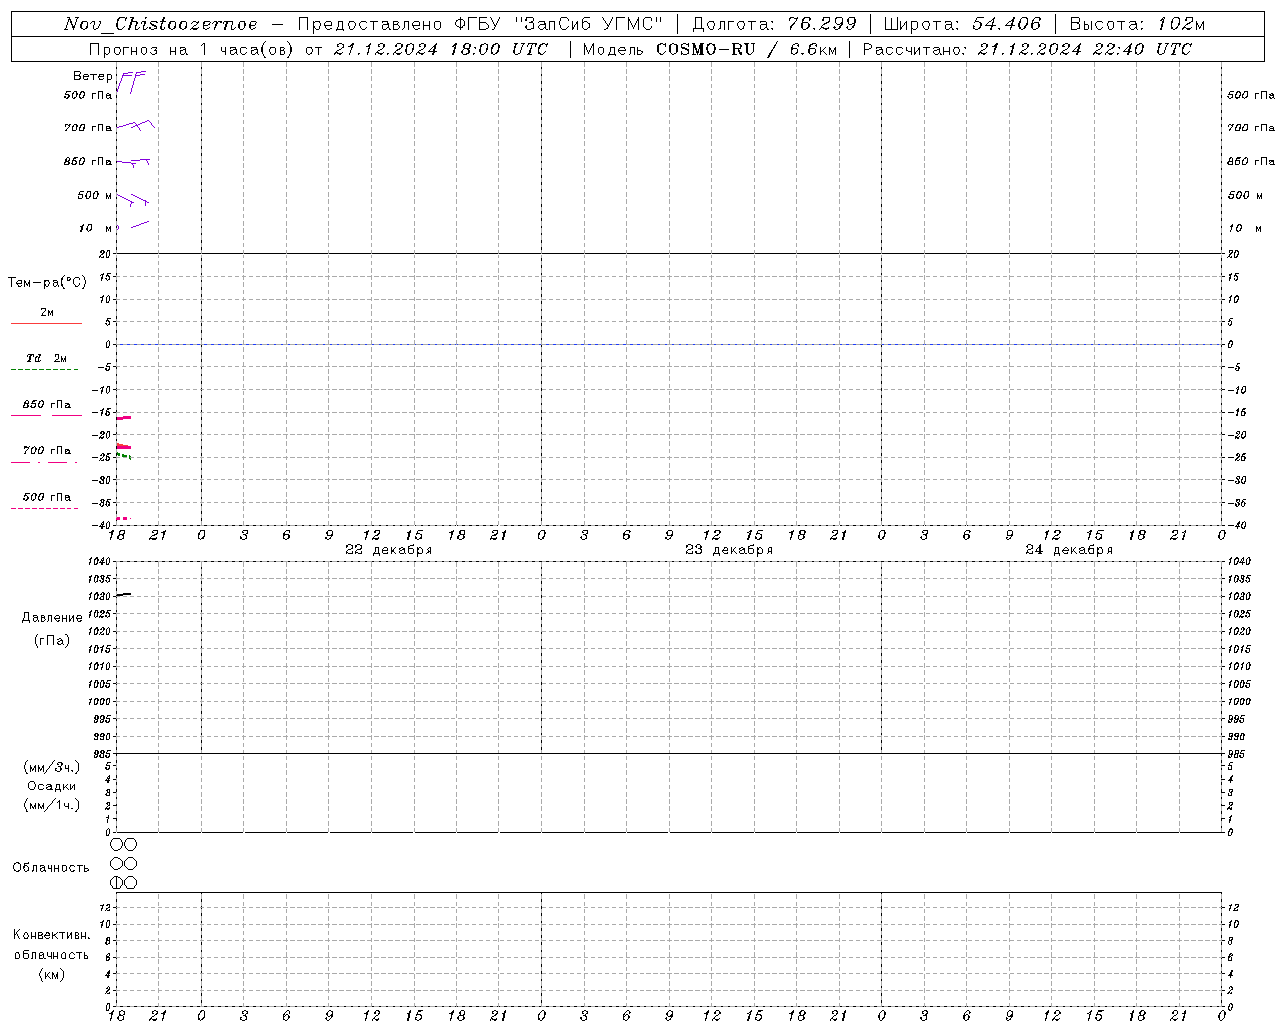The height and width of the screenshot is (1024, 1280).
Task: Click the Ветер section label
Action: pyautogui.click(x=93, y=76)
